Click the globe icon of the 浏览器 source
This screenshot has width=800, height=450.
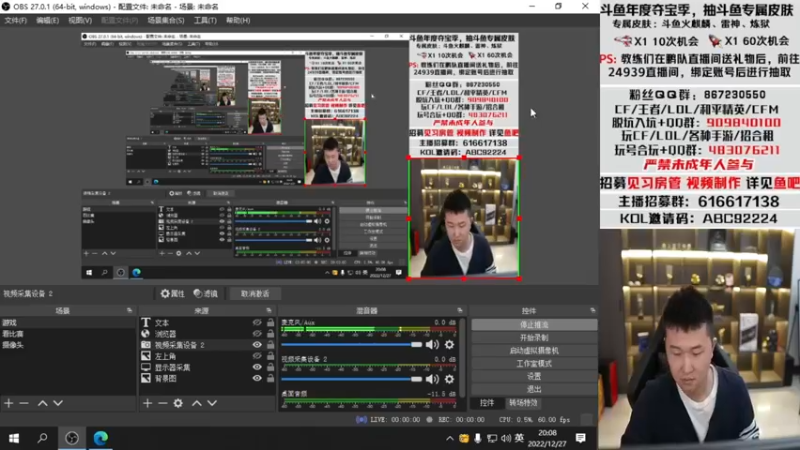146,334
